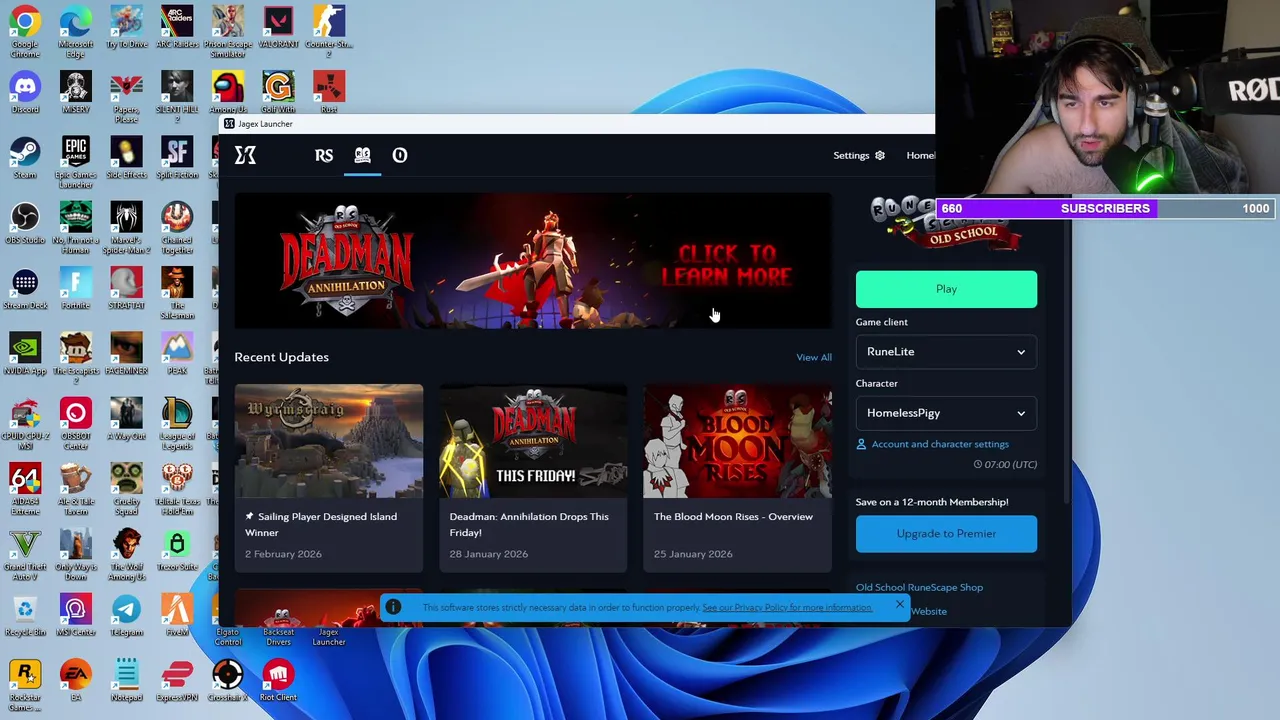The width and height of the screenshot is (1280, 720).
Task: Select the OBSBOT Center desktop icon
Action: [x=75, y=420]
